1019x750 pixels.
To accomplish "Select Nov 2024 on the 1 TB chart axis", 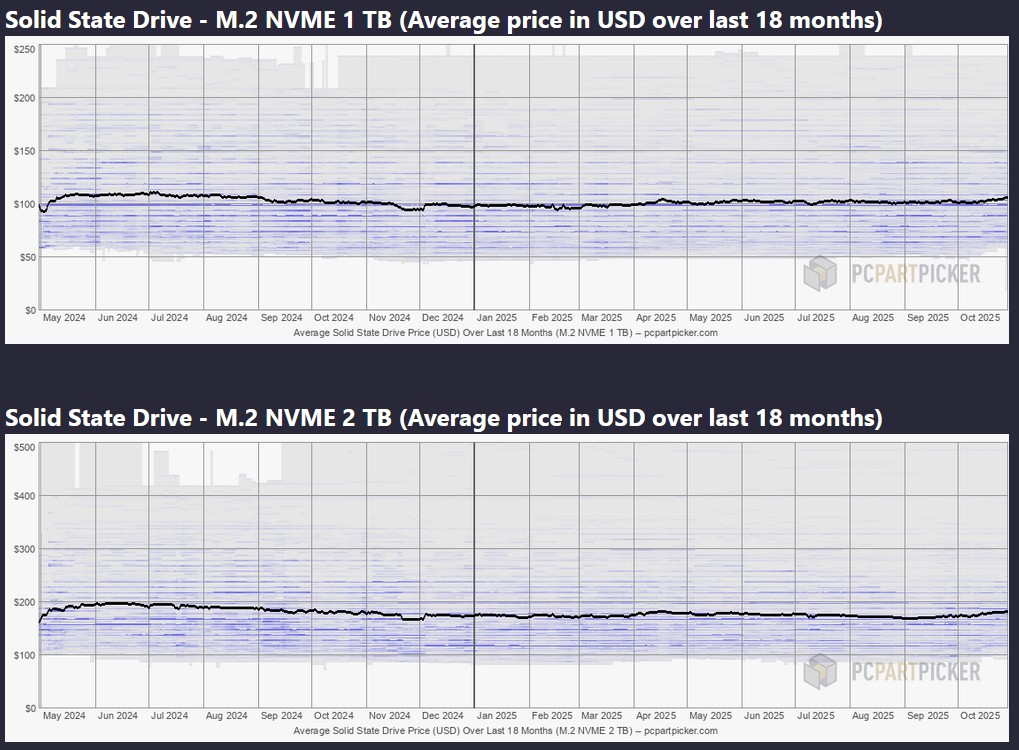I will point(390,318).
